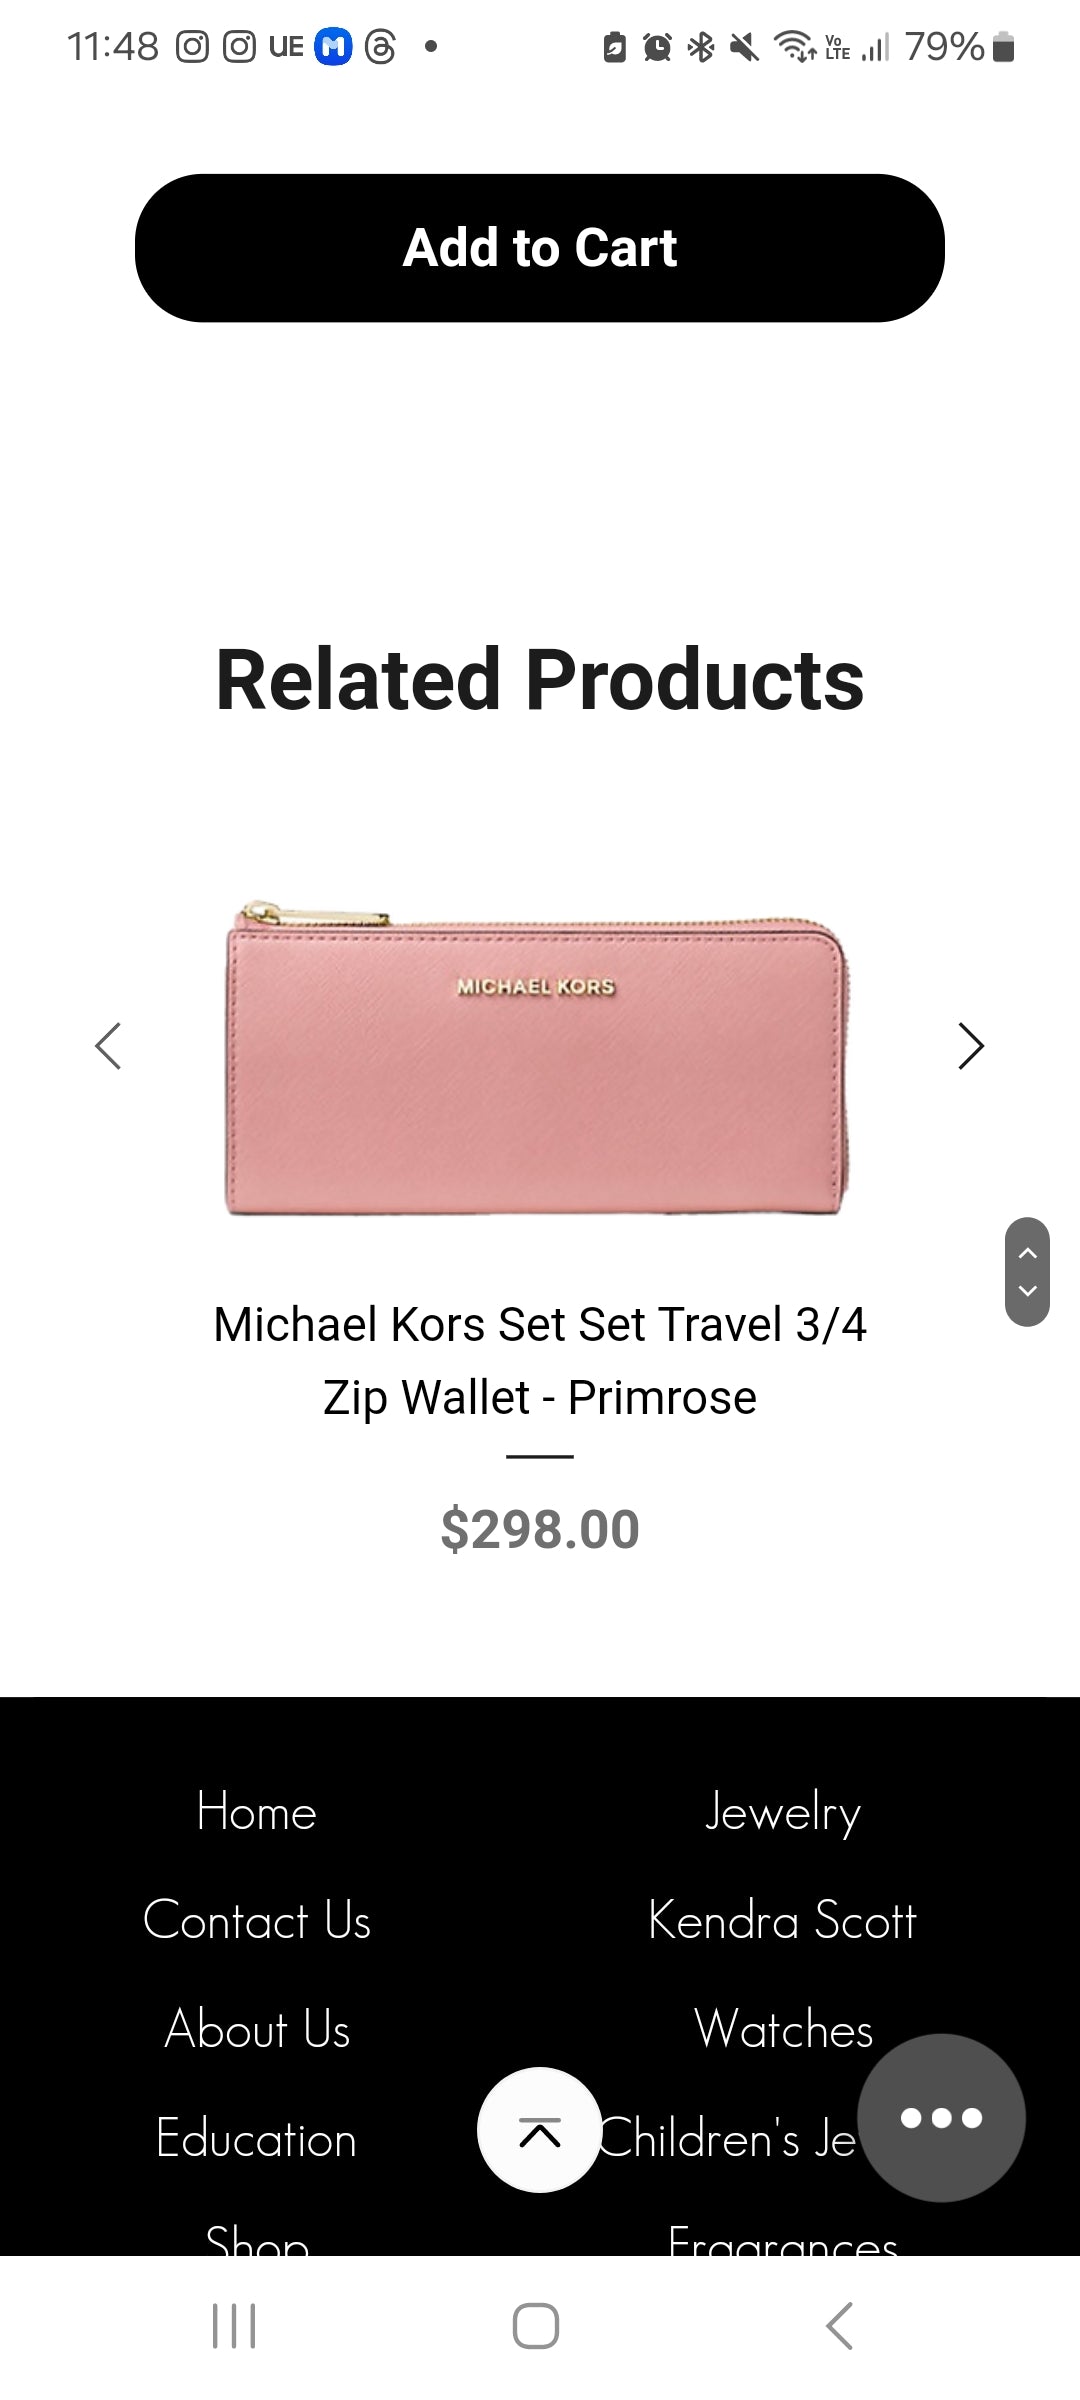
Task: Open About Us footer link
Action: click(257, 2029)
